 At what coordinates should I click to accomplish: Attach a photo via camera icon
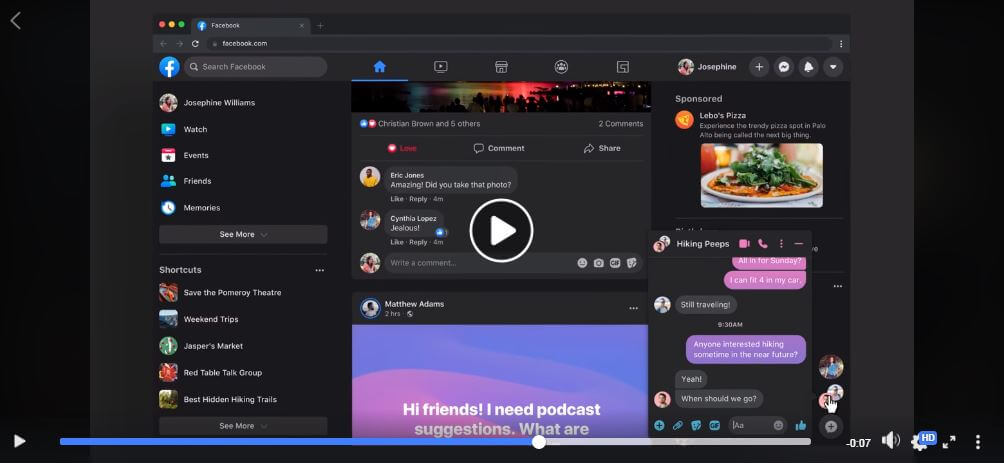pyautogui.click(x=599, y=263)
